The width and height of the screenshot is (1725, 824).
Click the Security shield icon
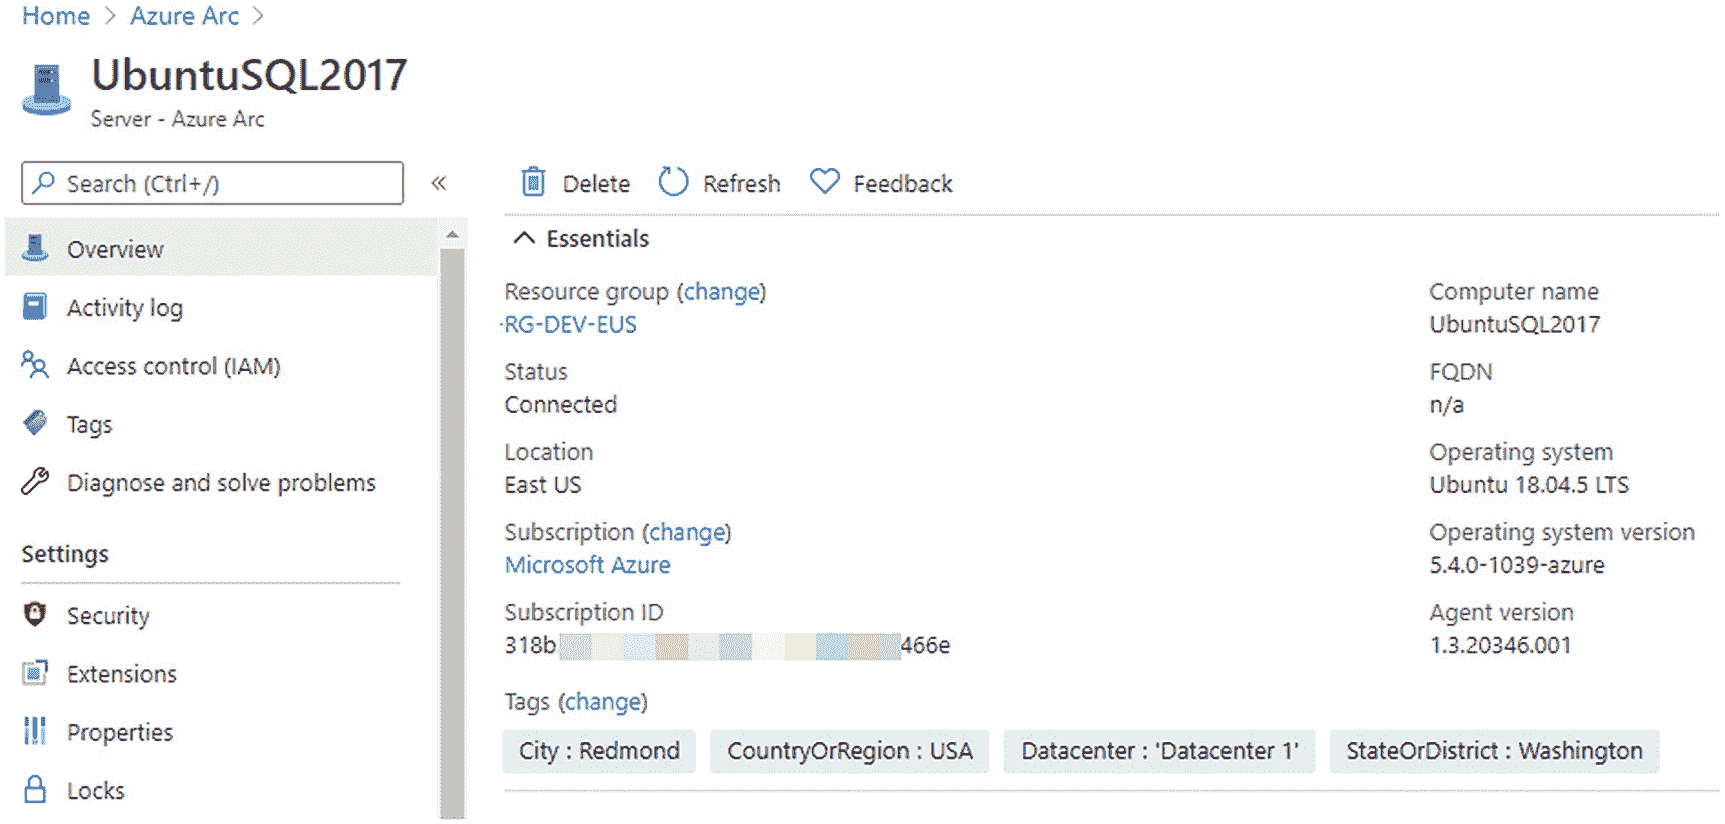tap(35, 614)
